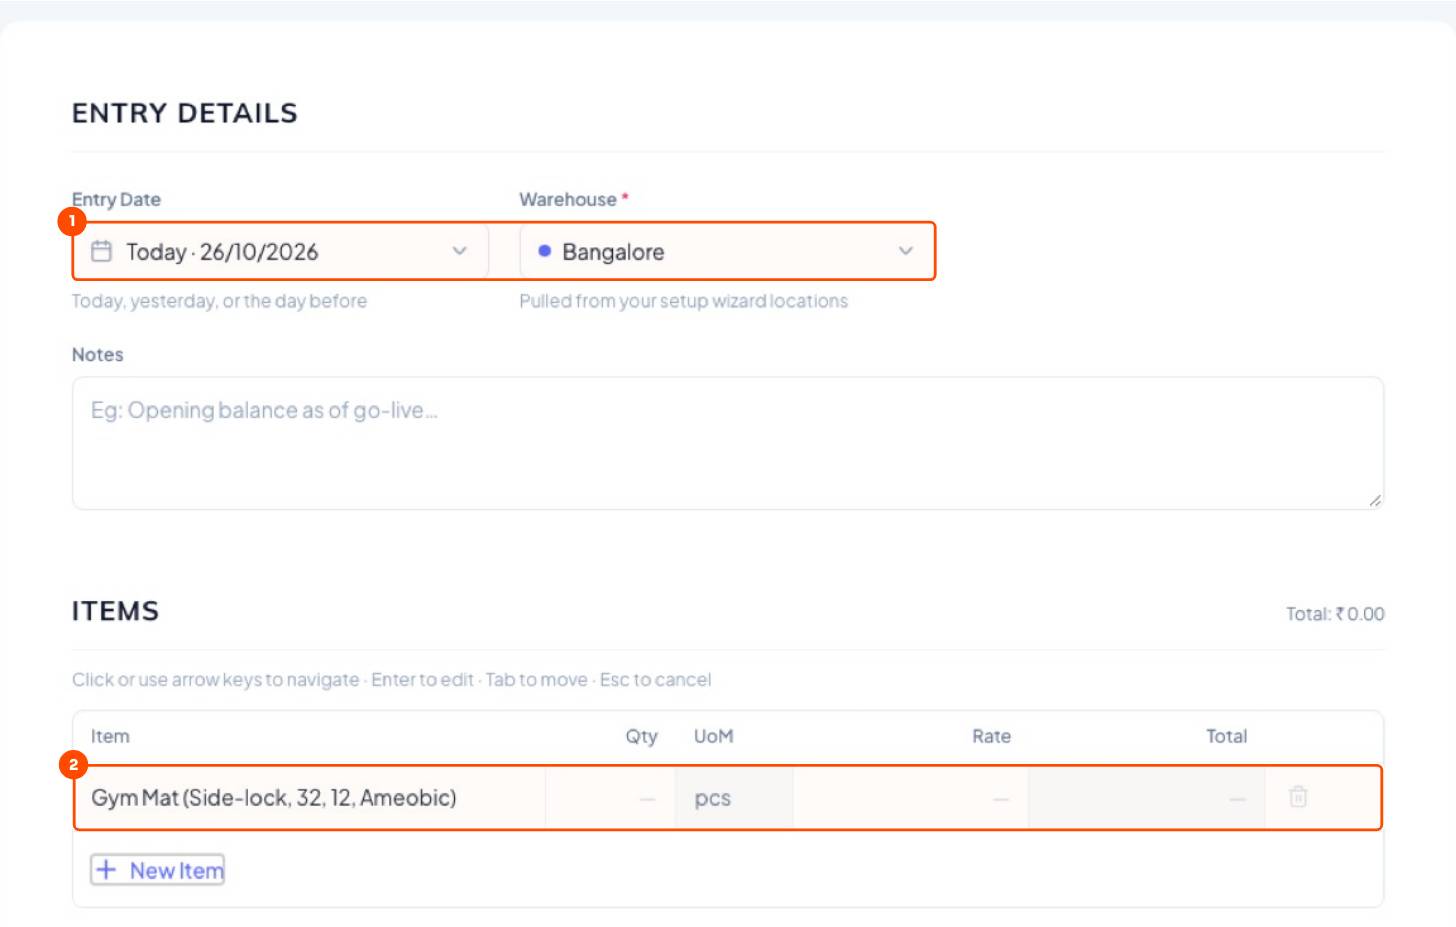Click the plus icon beside New Item

[106, 870]
